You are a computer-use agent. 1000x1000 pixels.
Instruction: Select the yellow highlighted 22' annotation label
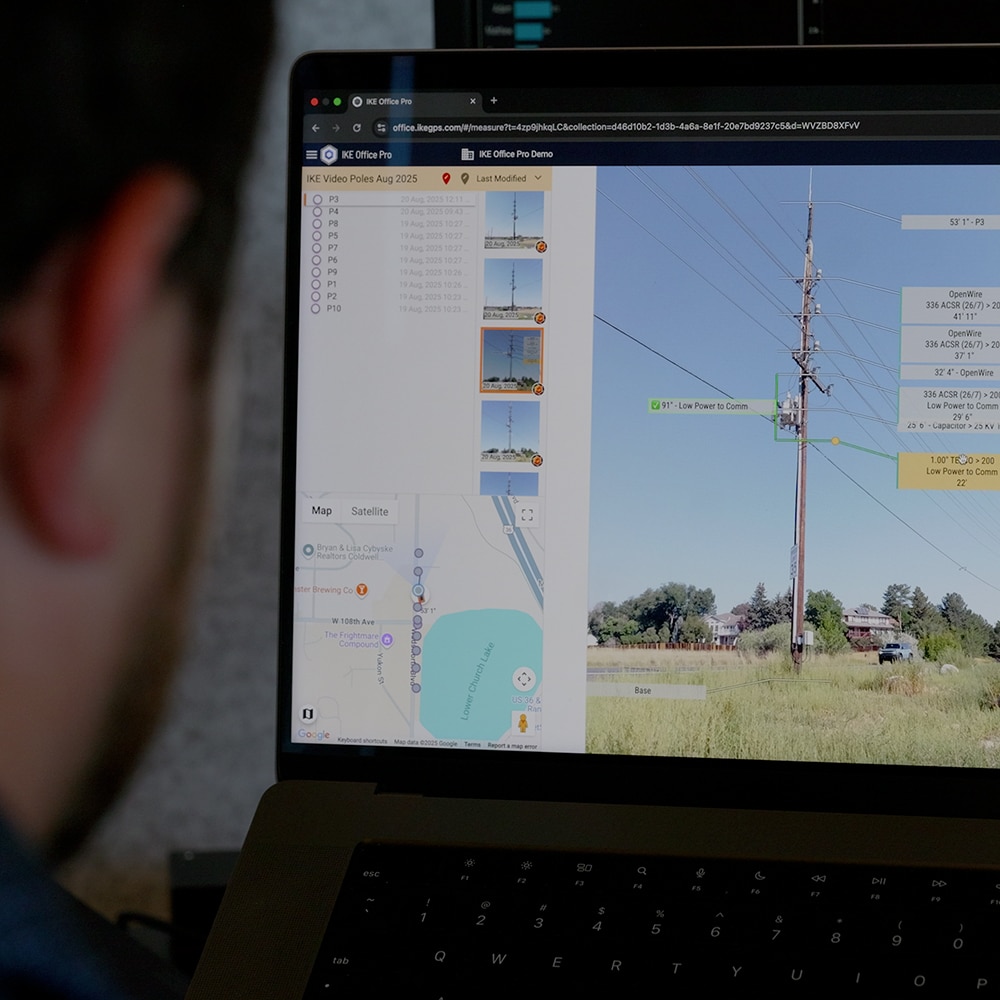tap(949, 471)
